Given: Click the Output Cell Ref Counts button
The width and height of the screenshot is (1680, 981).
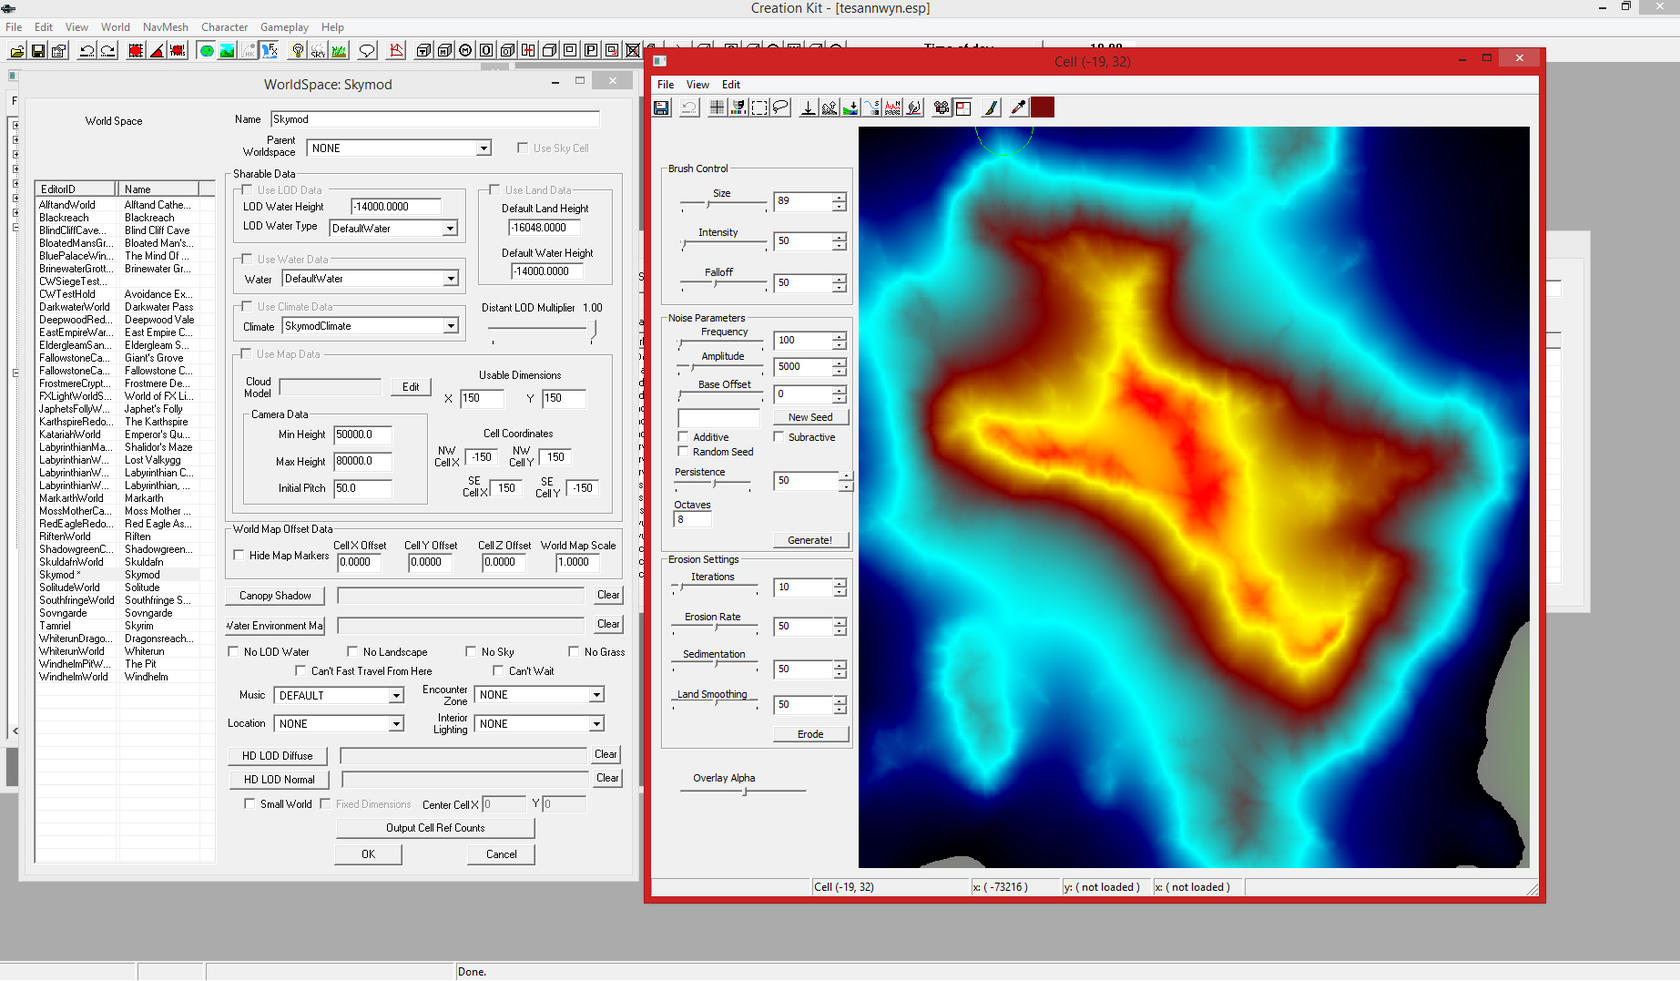Looking at the screenshot, I should click(x=435, y=828).
